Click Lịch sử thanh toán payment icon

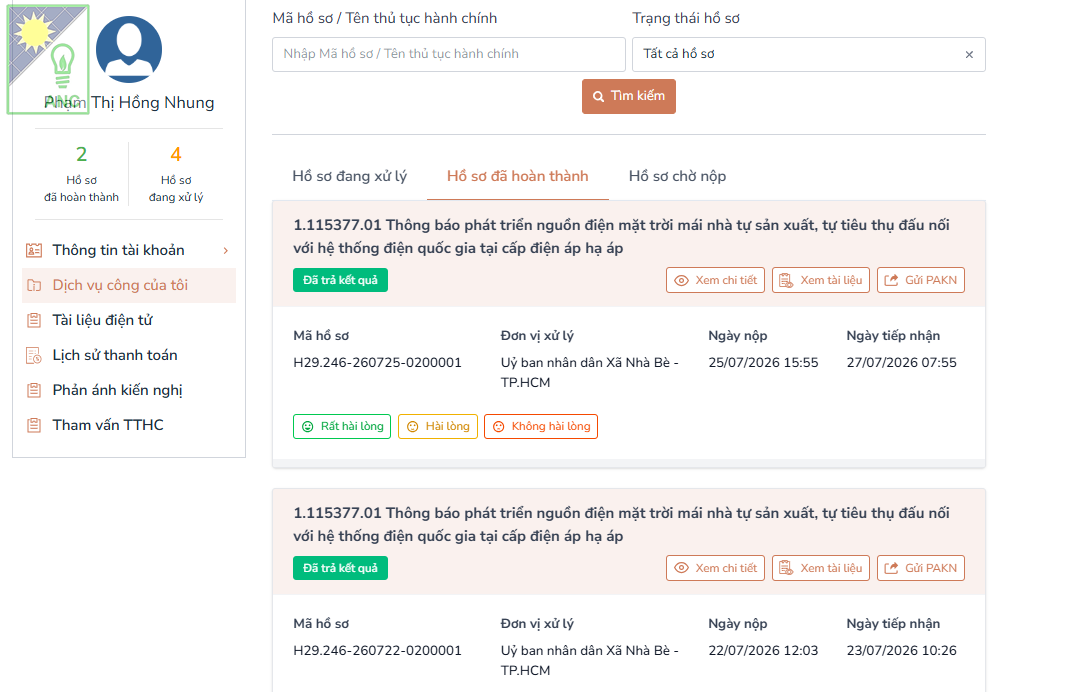tap(34, 355)
